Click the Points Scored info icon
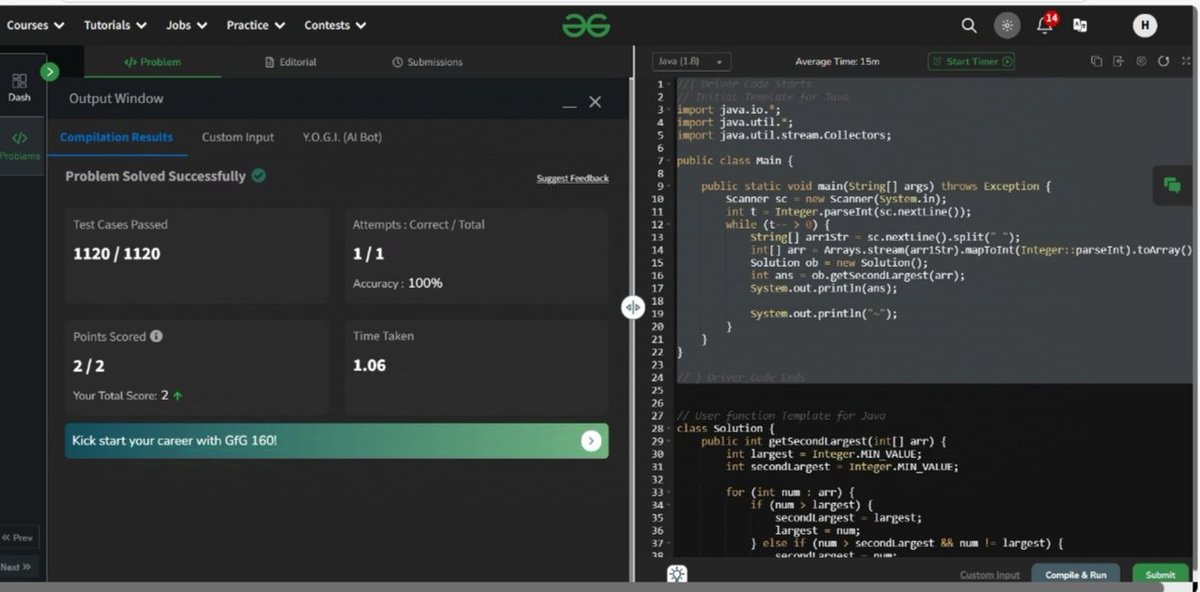 tap(157, 337)
